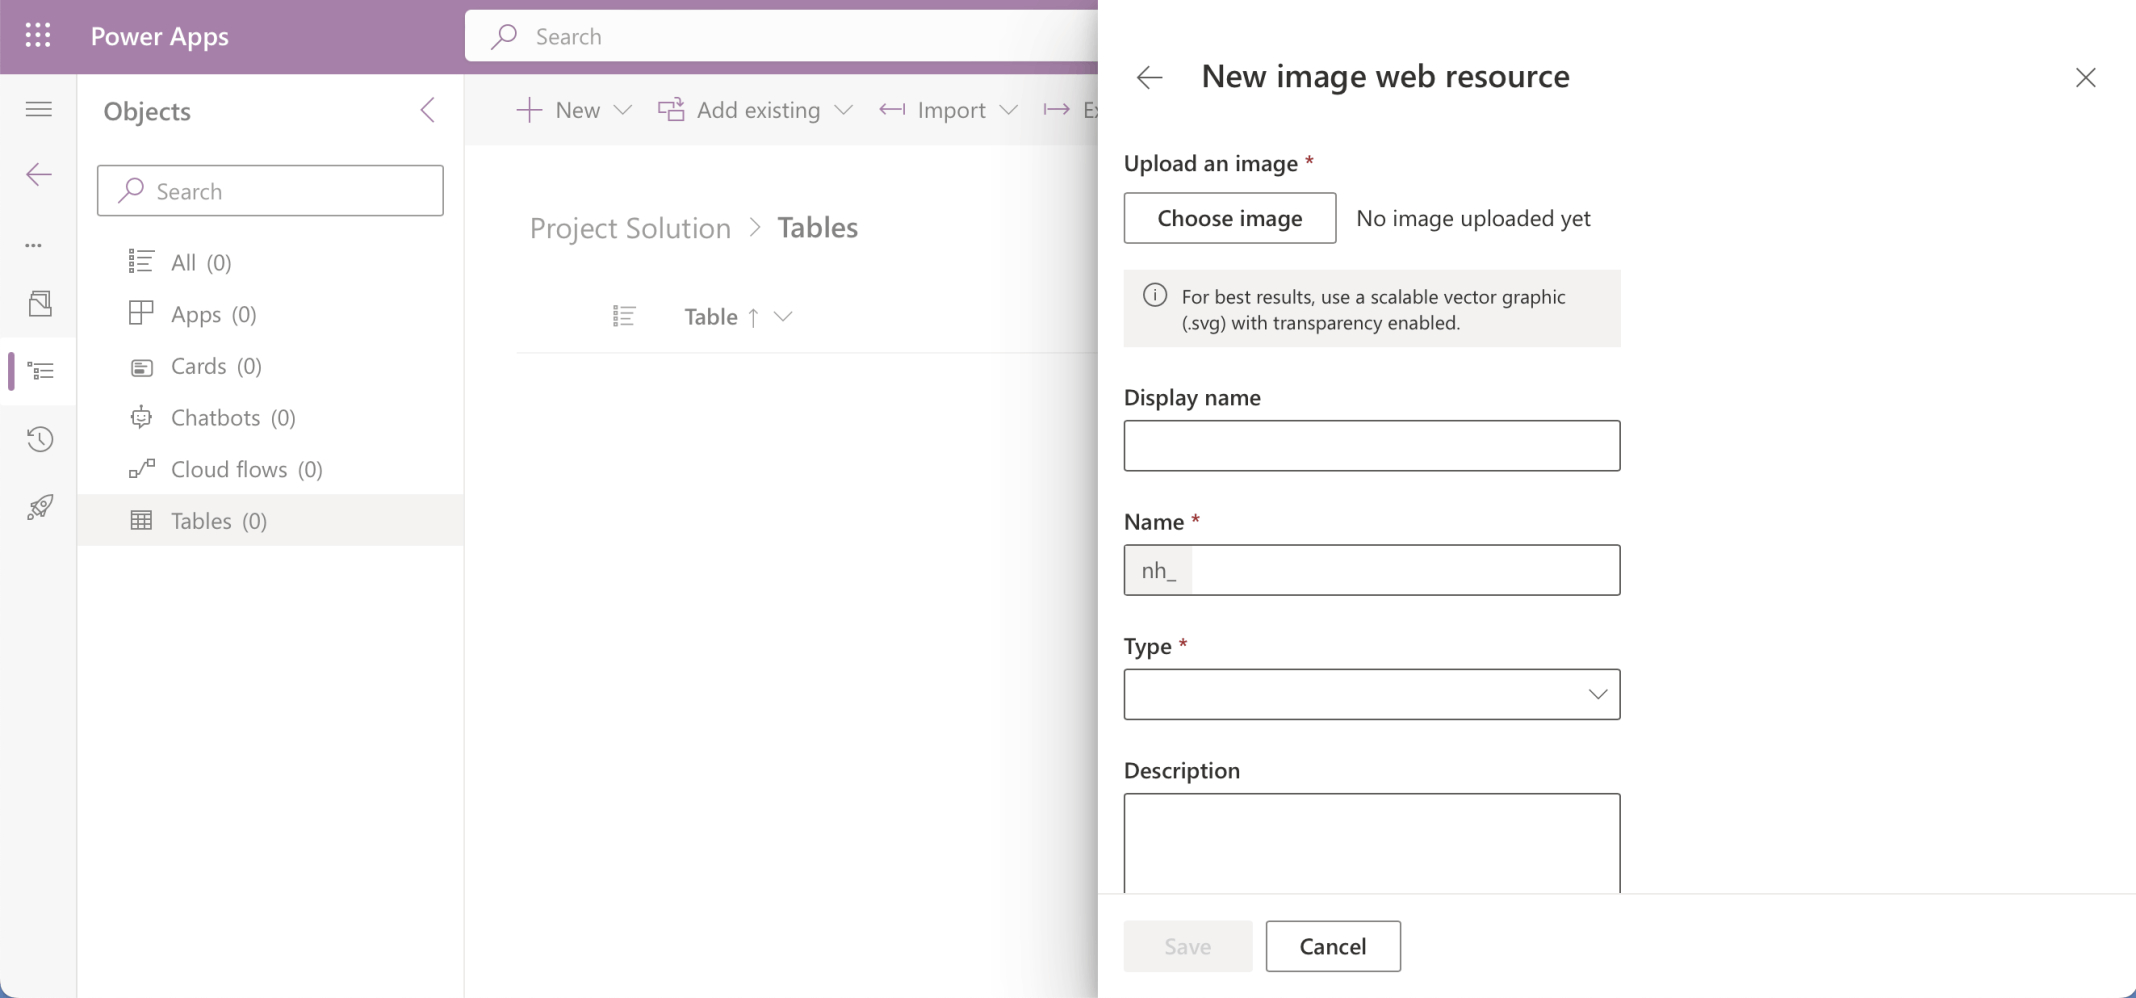Open the app launcher waffle icon

tap(38, 36)
